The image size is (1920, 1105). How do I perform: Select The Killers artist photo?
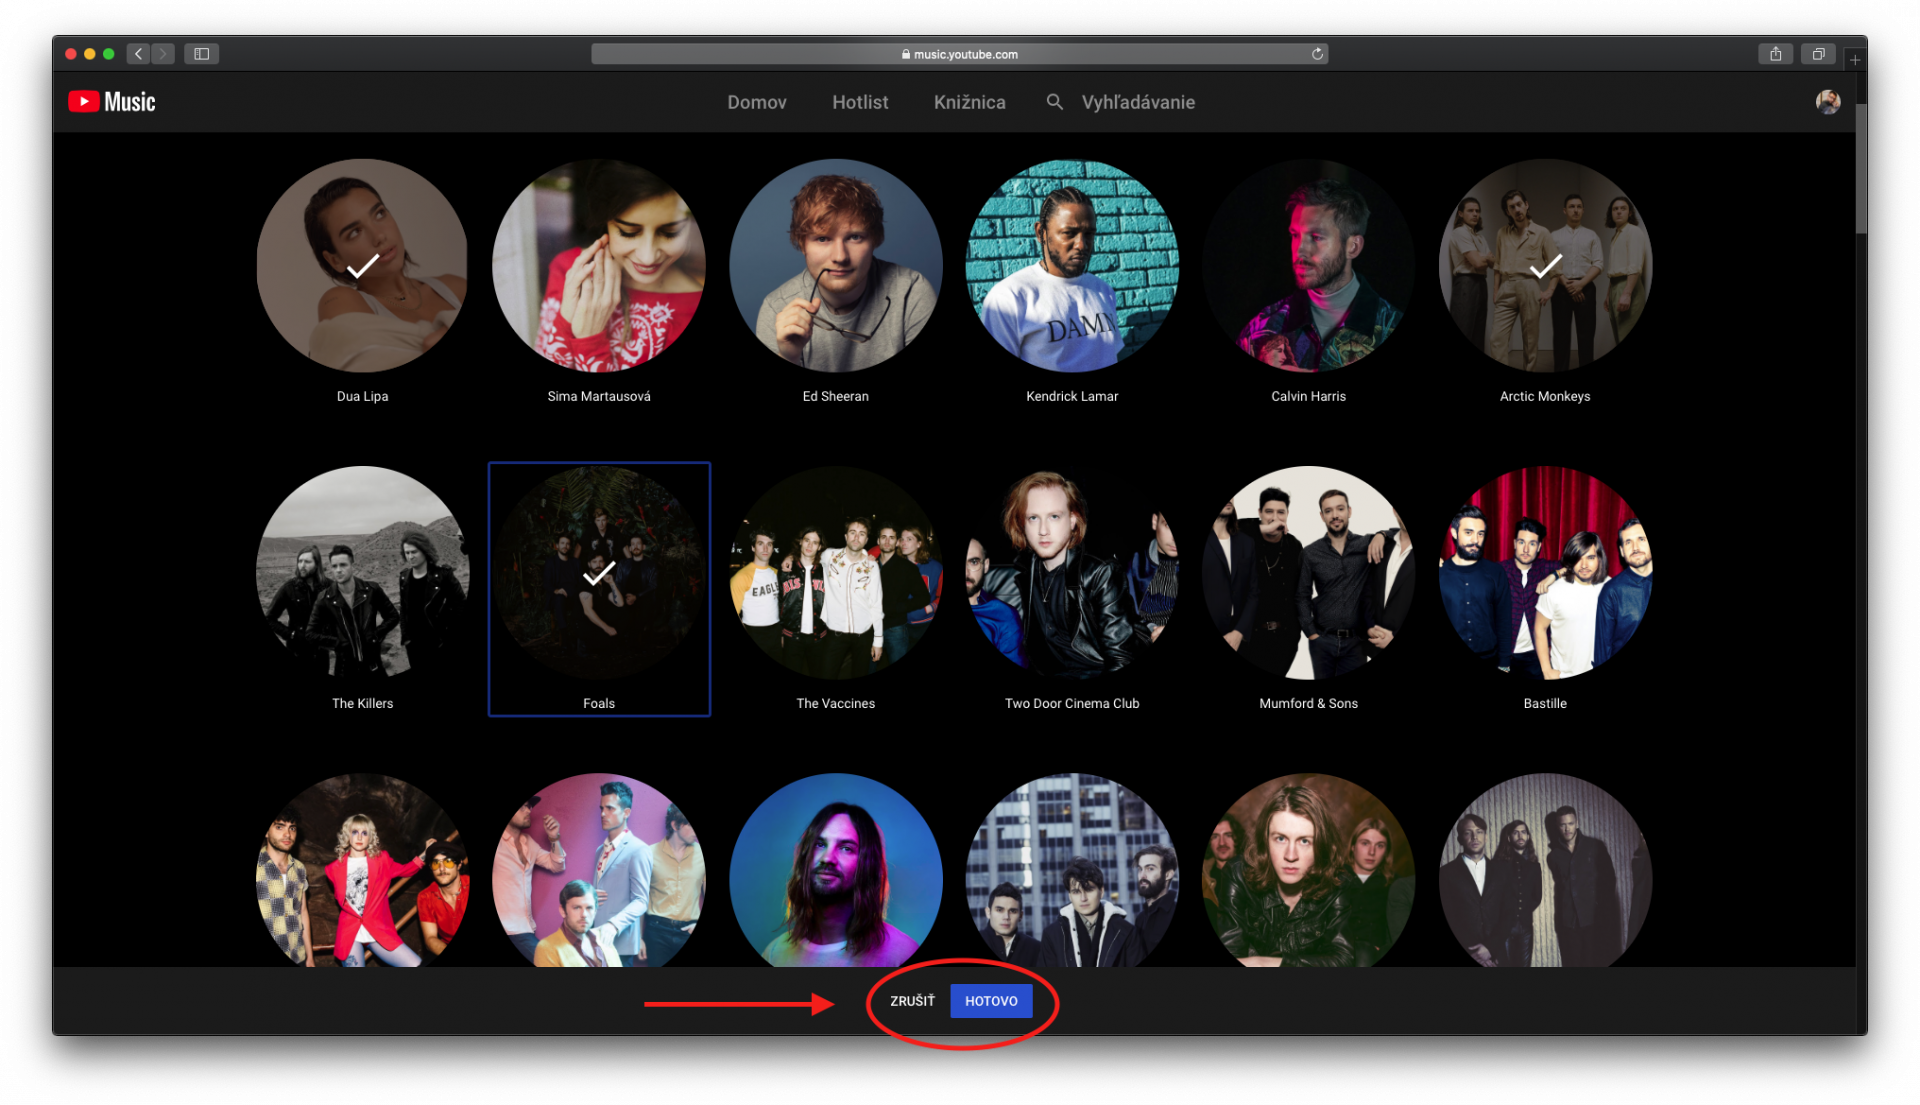[x=362, y=573]
